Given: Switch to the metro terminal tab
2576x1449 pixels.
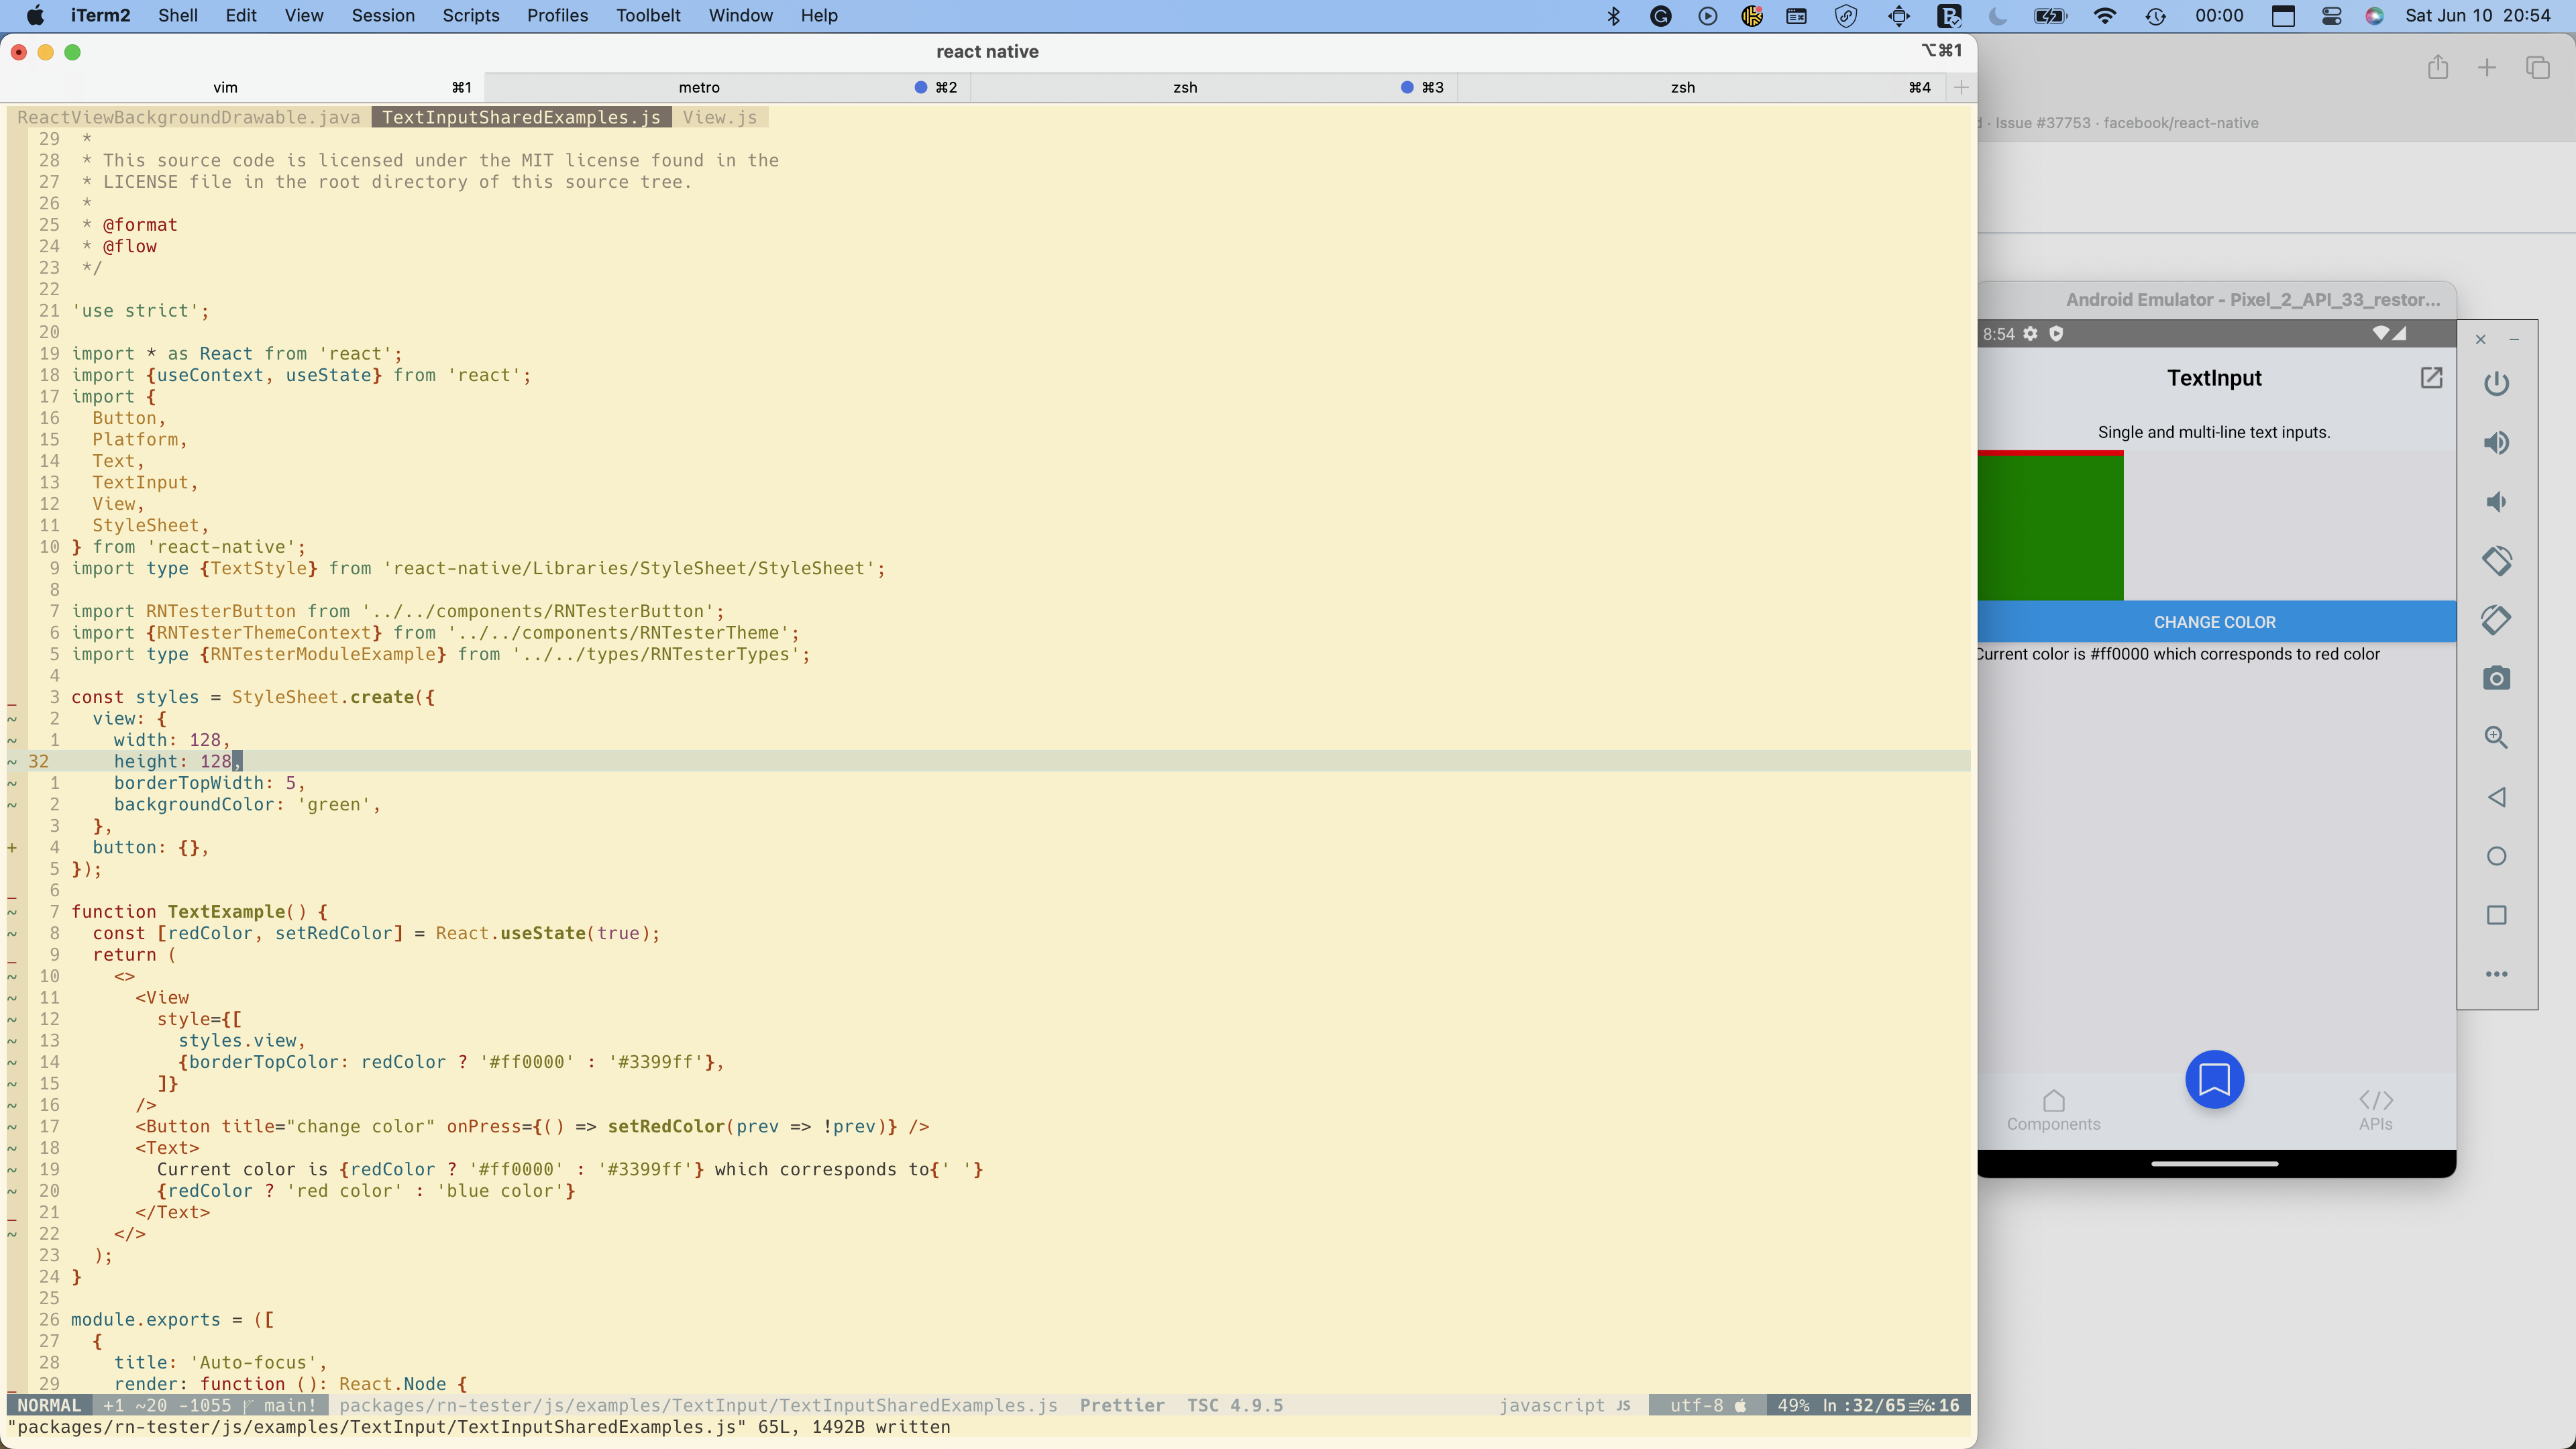Looking at the screenshot, I should click(x=700, y=87).
